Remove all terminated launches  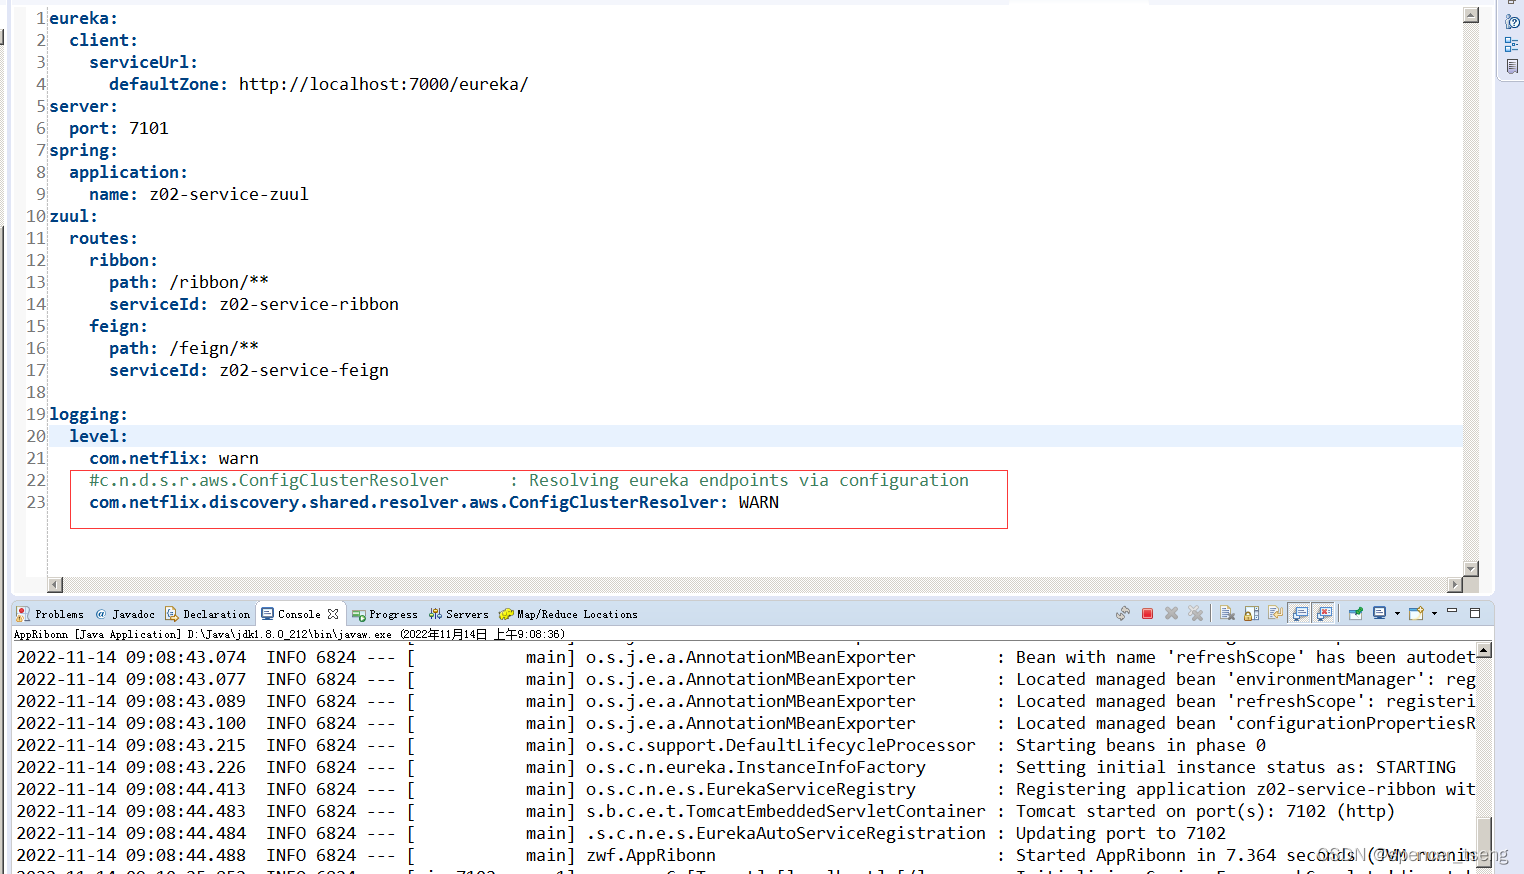1195,613
